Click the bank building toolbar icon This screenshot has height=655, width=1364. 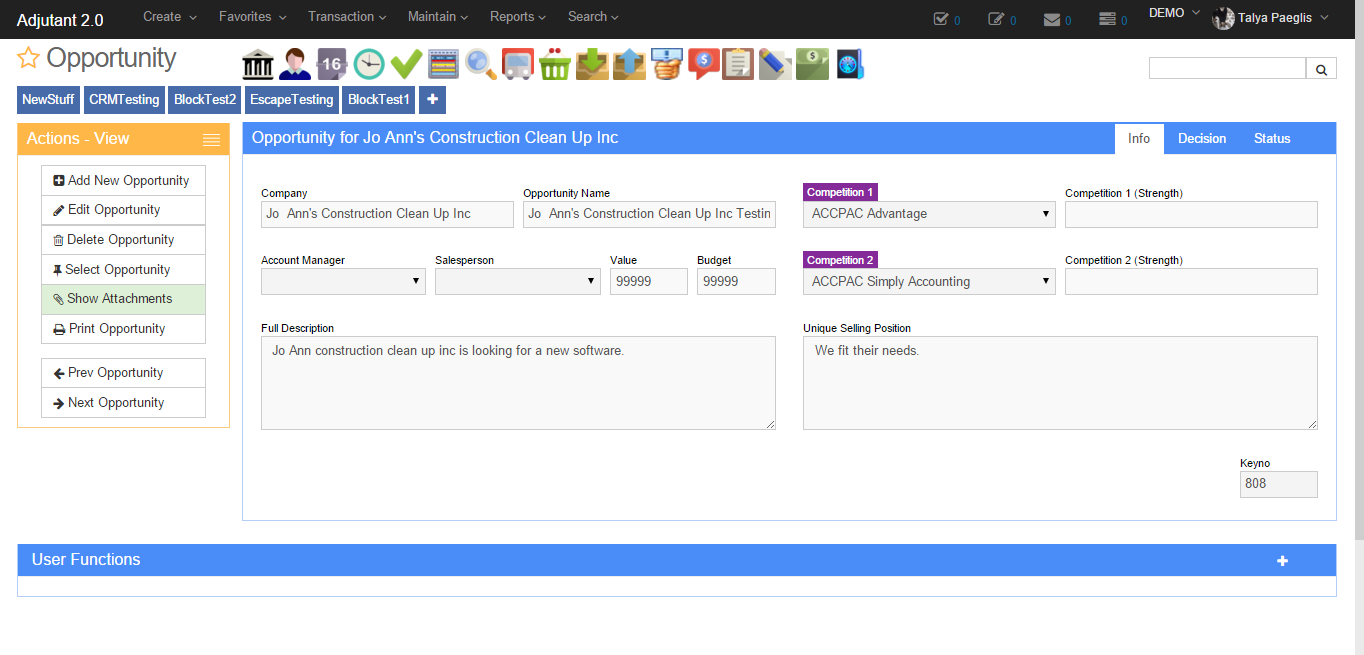point(258,64)
